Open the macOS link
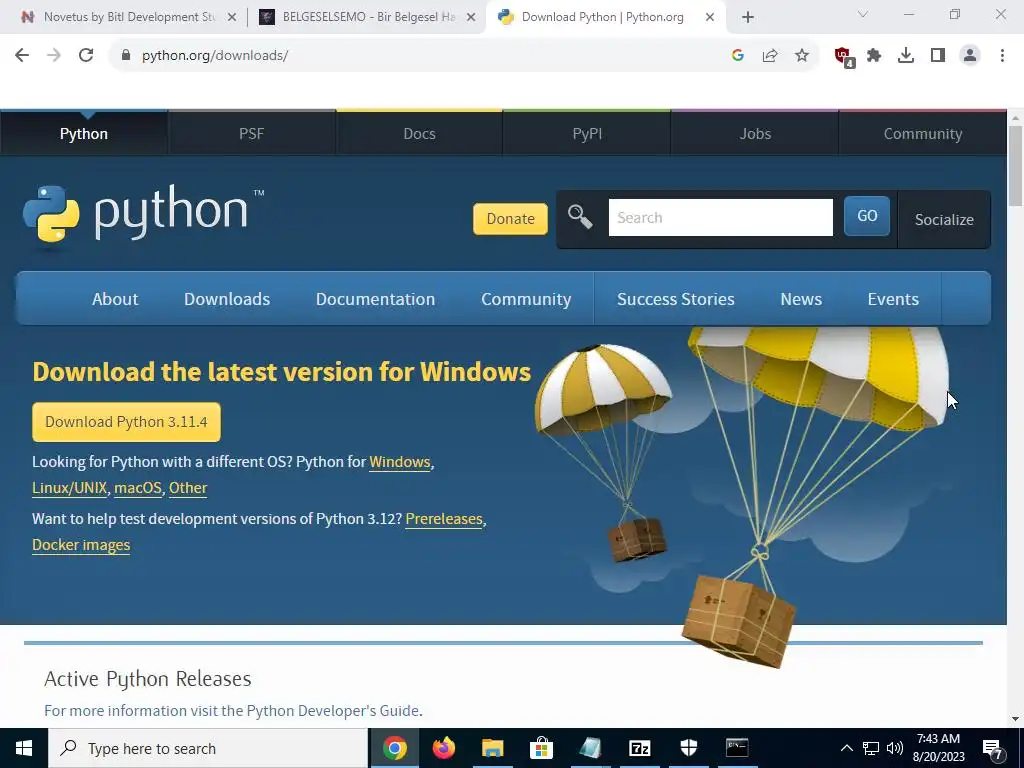Viewport: 1024px width, 768px height. (138, 488)
